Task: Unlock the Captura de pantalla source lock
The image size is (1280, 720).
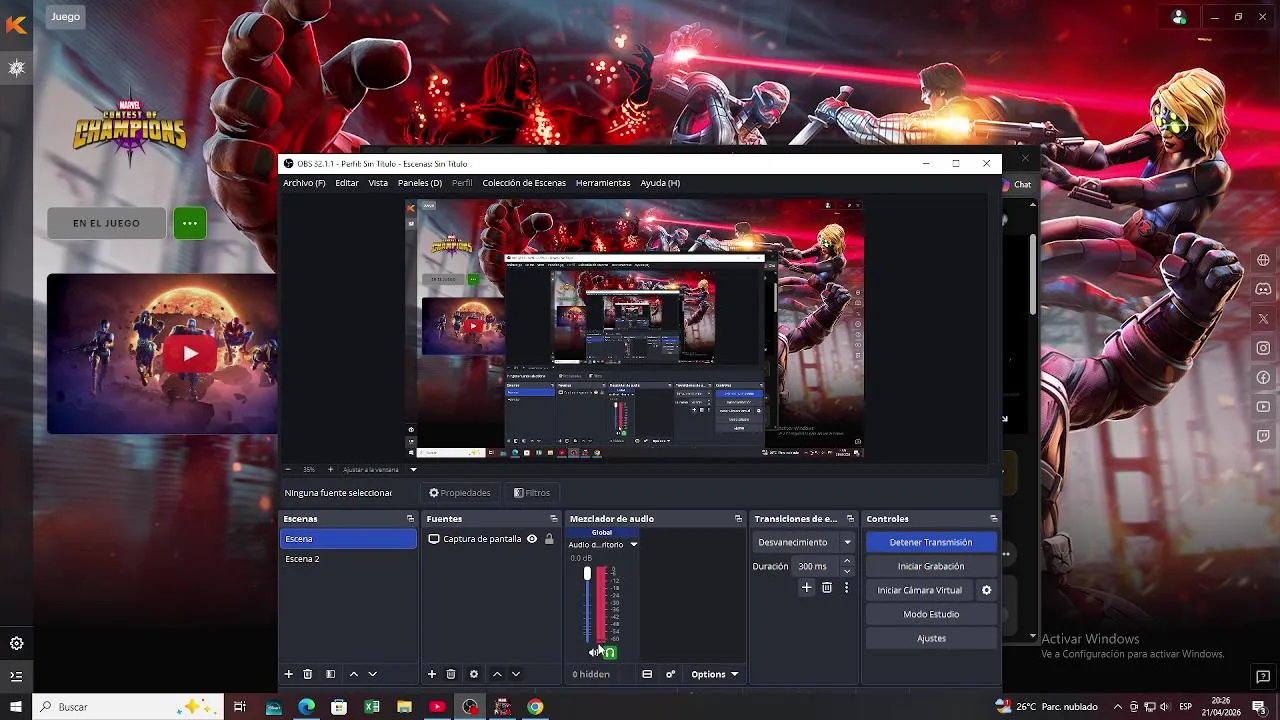Action: (x=549, y=539)
